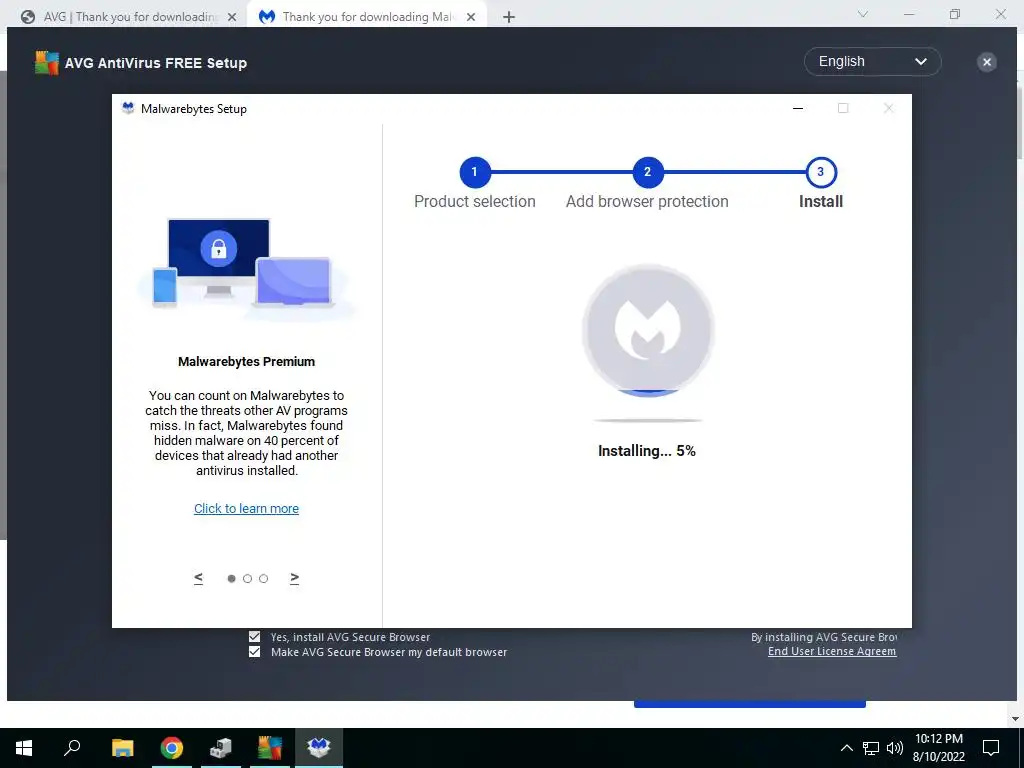Click the Install step label
The image size is (1024, 768).
tap(821, 202)
